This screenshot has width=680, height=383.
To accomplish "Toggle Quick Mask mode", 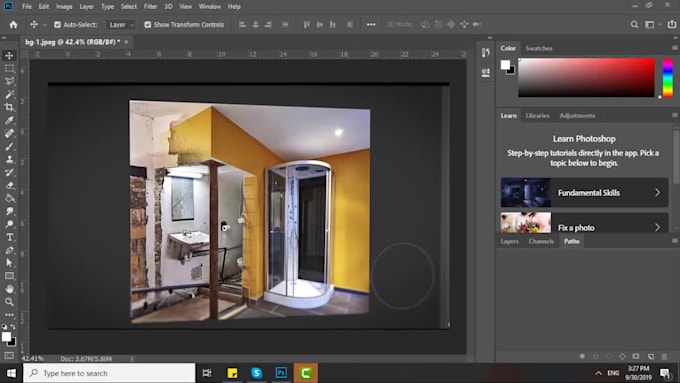I will point(9,355).
